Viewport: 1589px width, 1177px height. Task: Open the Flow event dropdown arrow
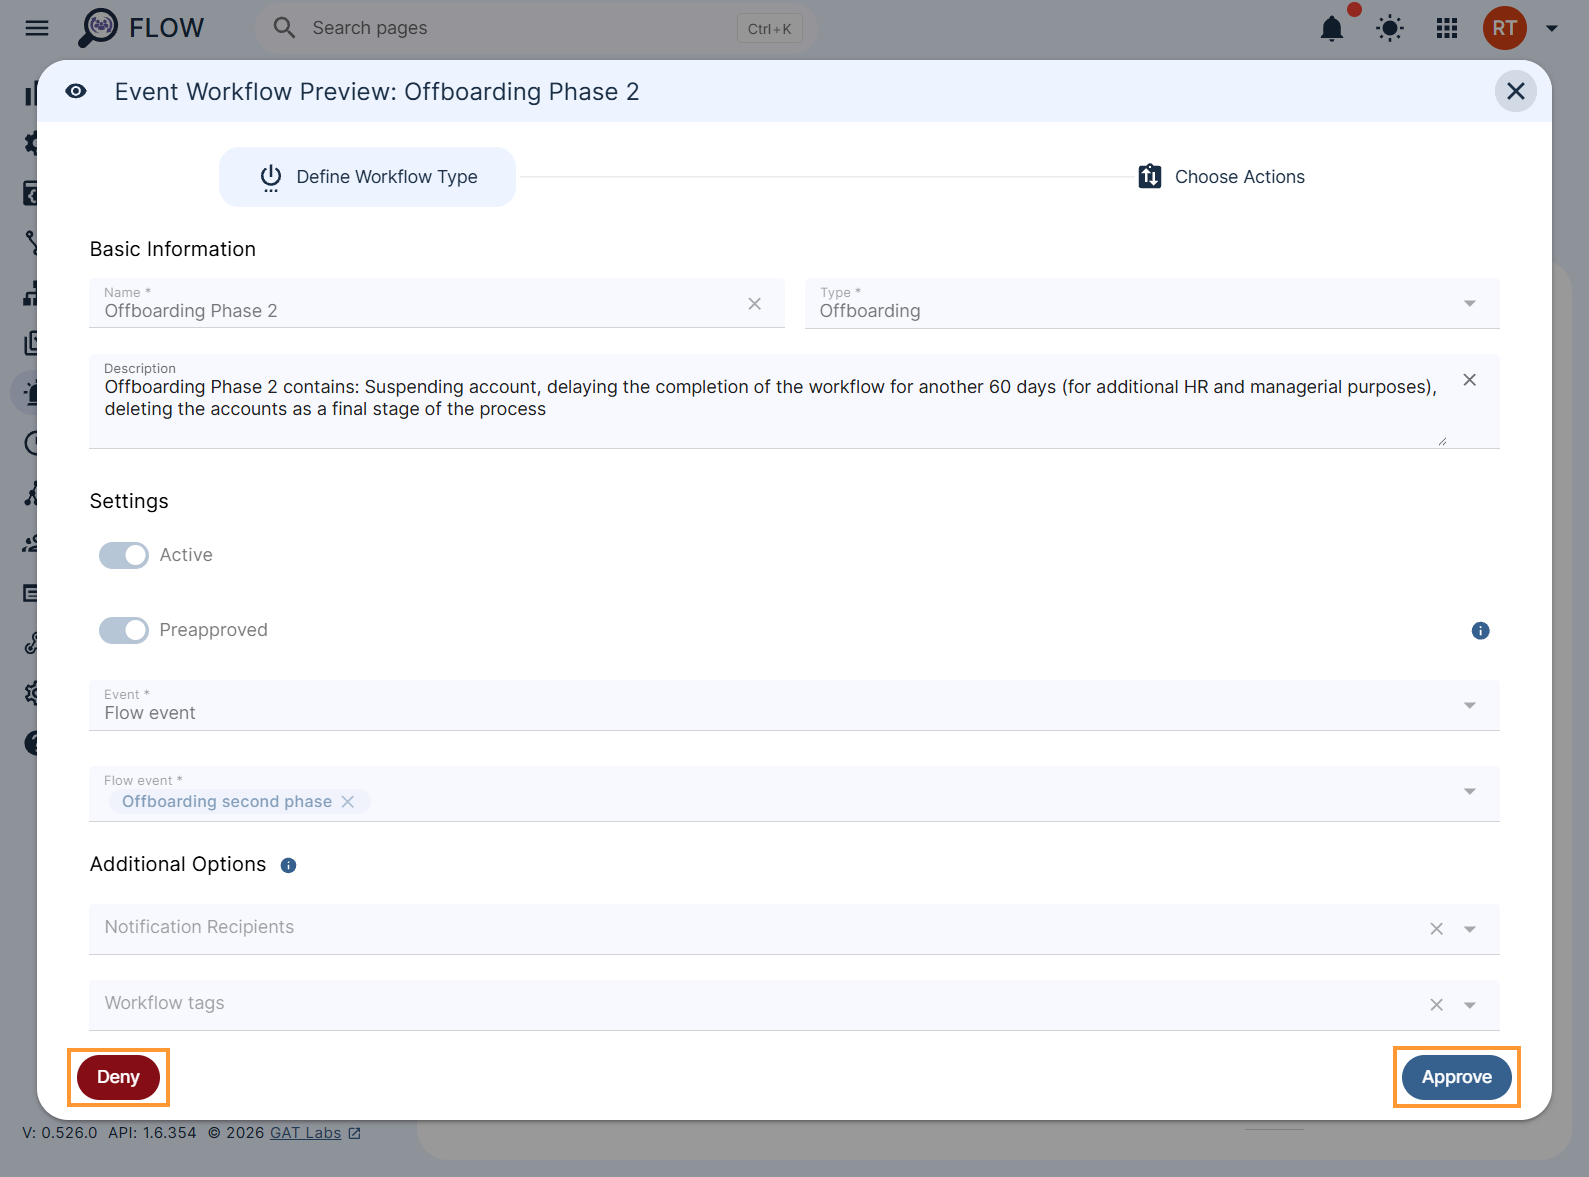point(1470,792)
